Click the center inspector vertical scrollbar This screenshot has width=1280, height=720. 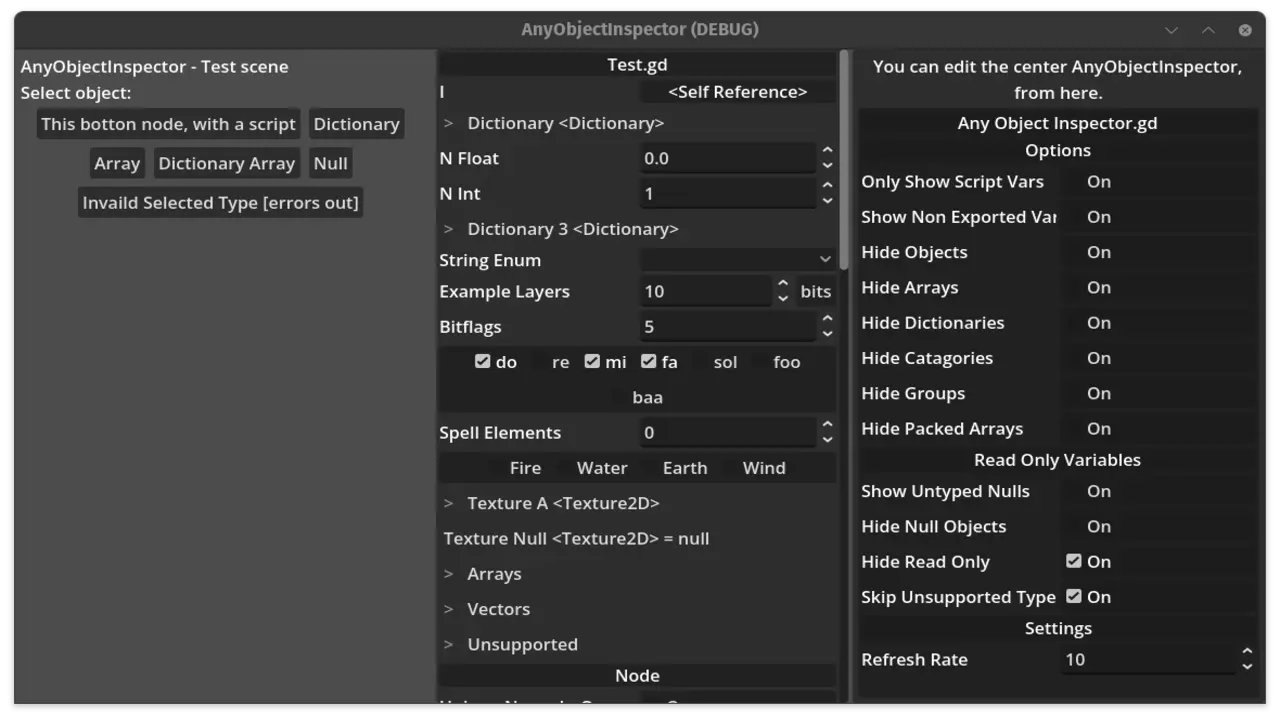[x=844, y=160]
